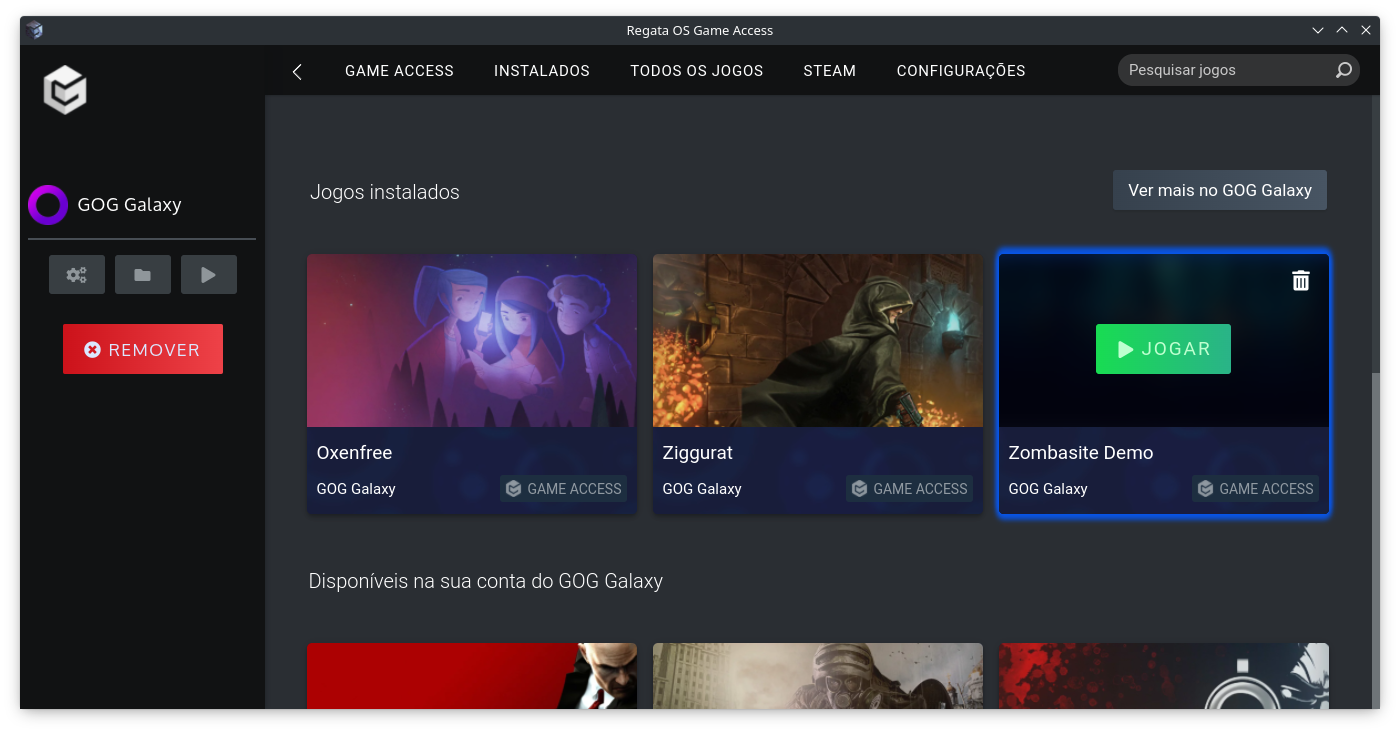Viewport: 1400px width, 733px height.
Task: Click the Game Access badge on Ziggurat card
Action: click(x=910, y=489)
